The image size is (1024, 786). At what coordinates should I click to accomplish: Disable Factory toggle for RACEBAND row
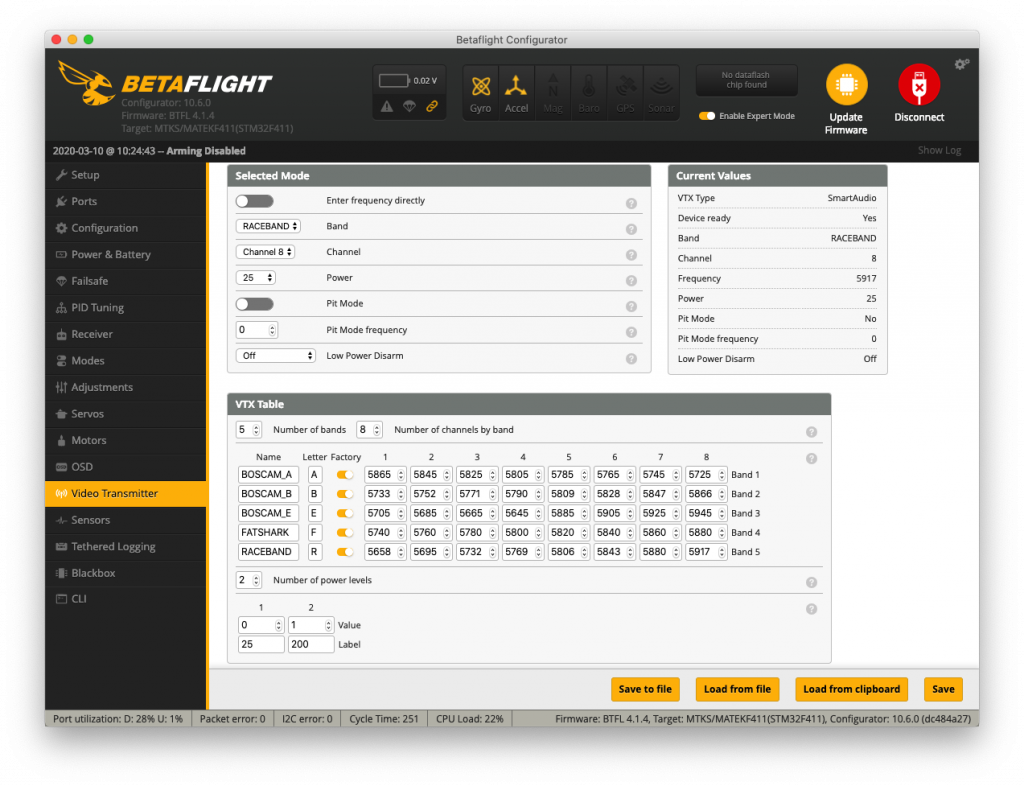tap(345, 551)
